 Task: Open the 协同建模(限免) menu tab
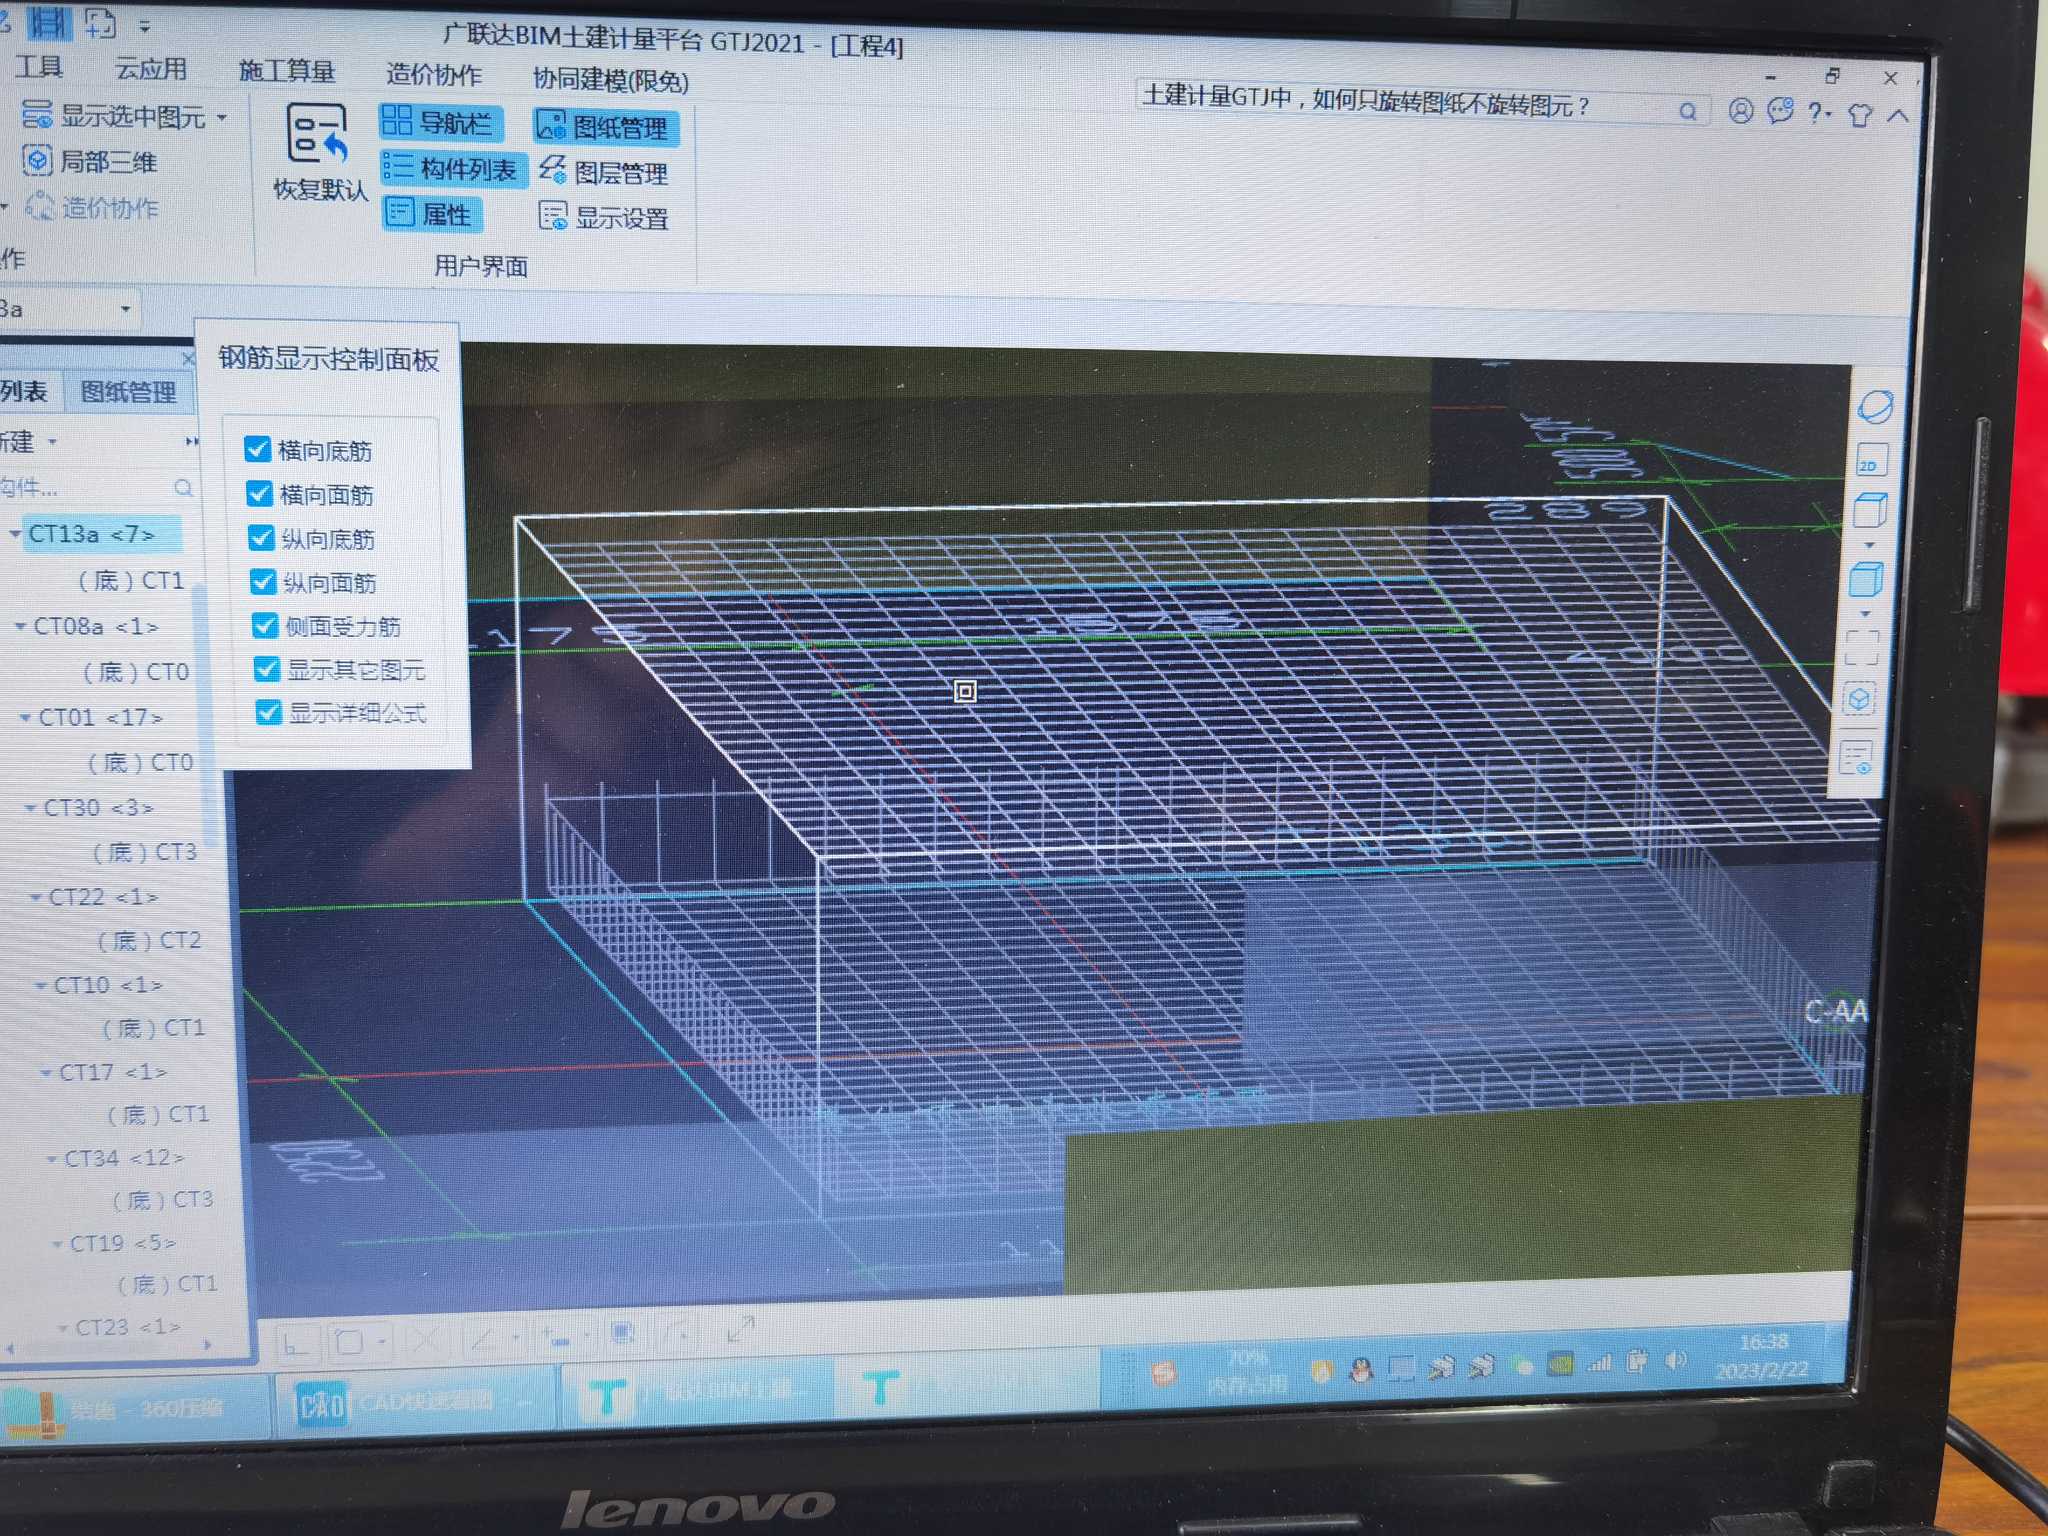610,79
